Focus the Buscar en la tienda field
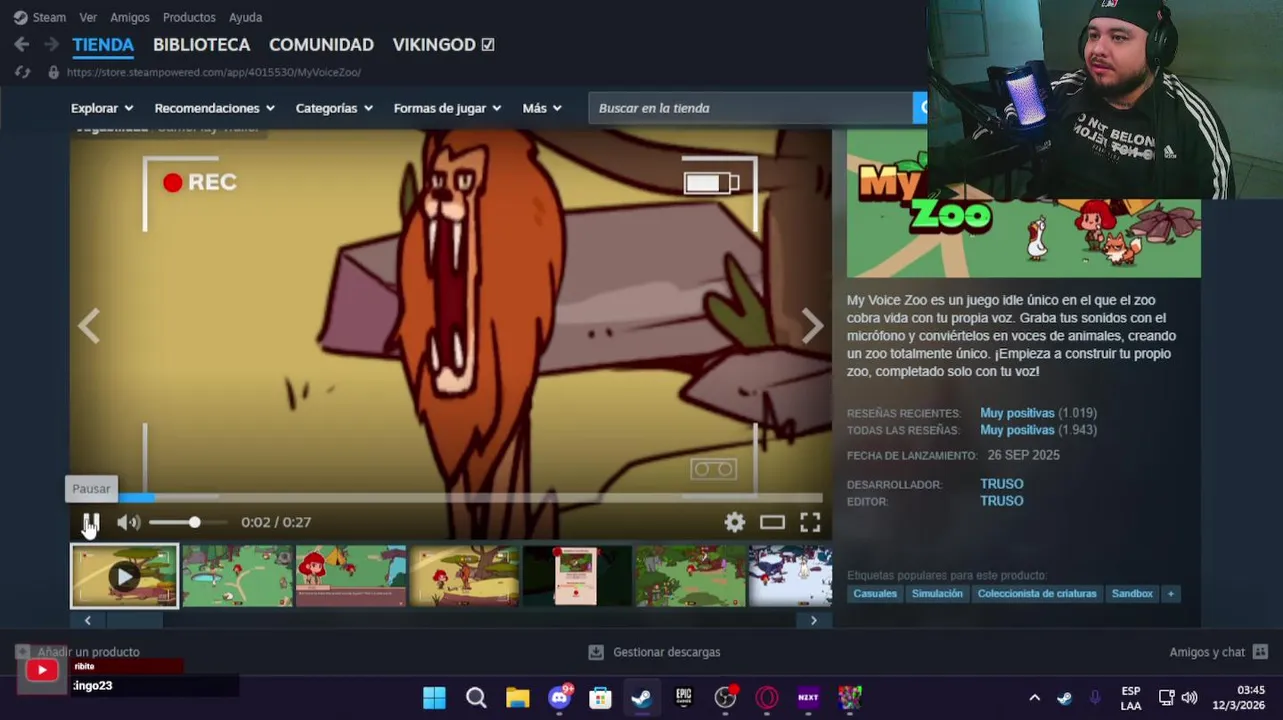Image resolution: width=1283 pixels, height=720 pixels. coord(750,108)
